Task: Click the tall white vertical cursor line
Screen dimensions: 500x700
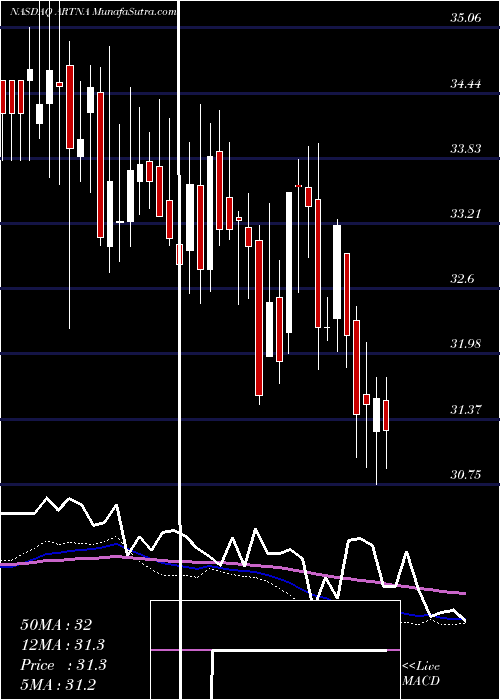Action: 180,348
